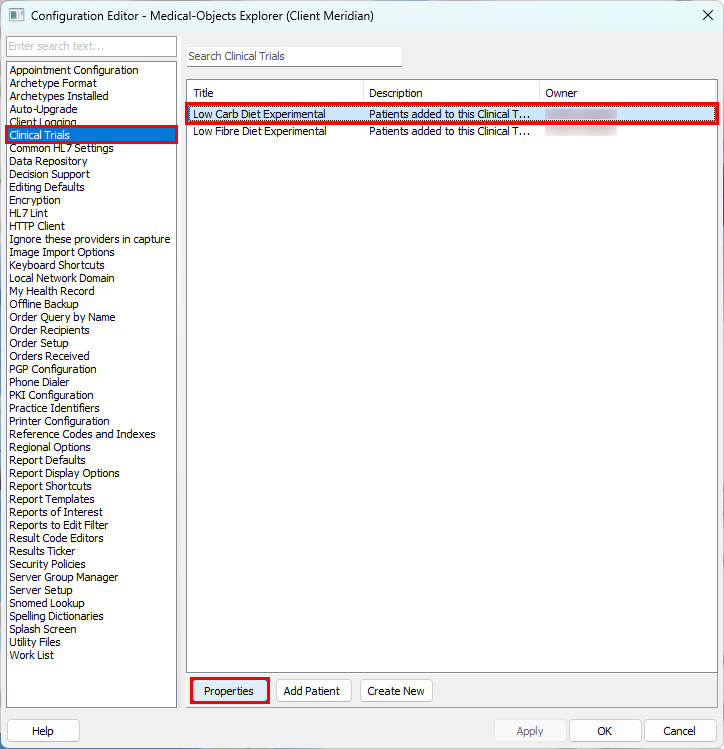Sort trials by the Title column header
This screenshot has width=724, height=749.
[275, 93]
